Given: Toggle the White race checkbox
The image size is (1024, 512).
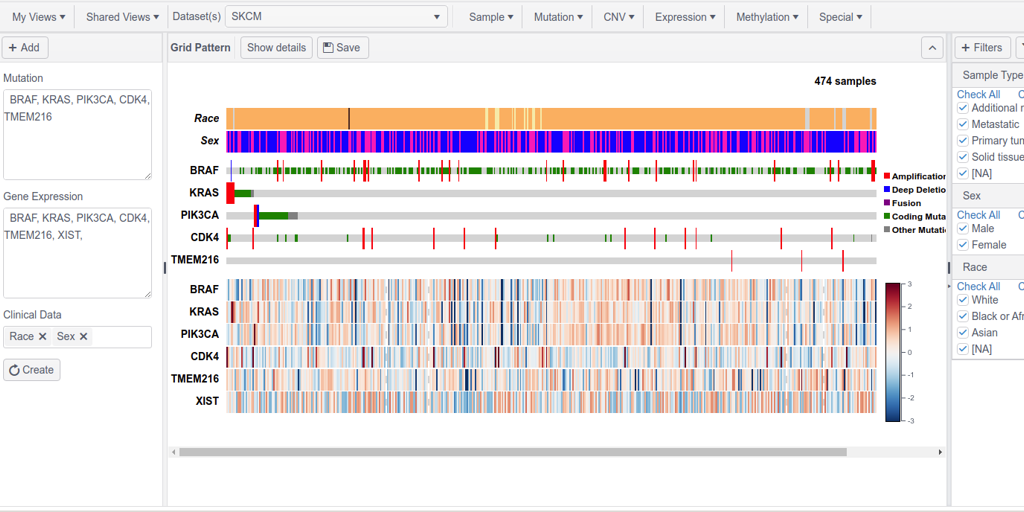Looking at the screenshot, I should [x=963, y=300].
